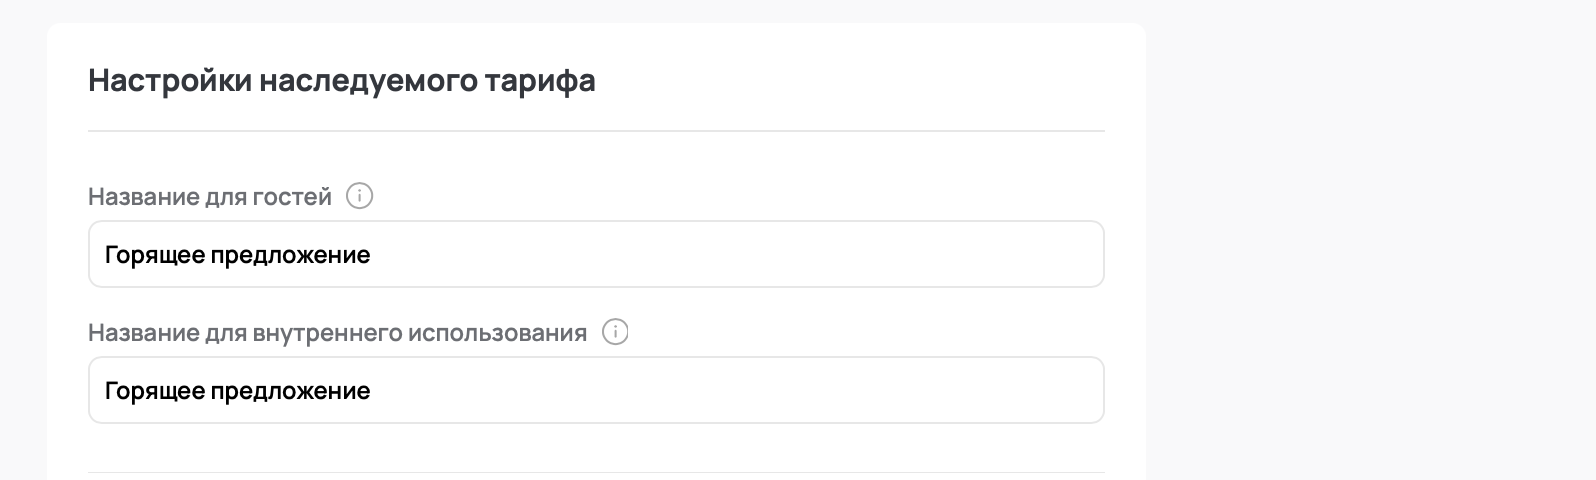Open info tooltip for "Название для внутреннего использования"
The height and width of the screenshot is (480, 1596).
[x=615, y=332]
